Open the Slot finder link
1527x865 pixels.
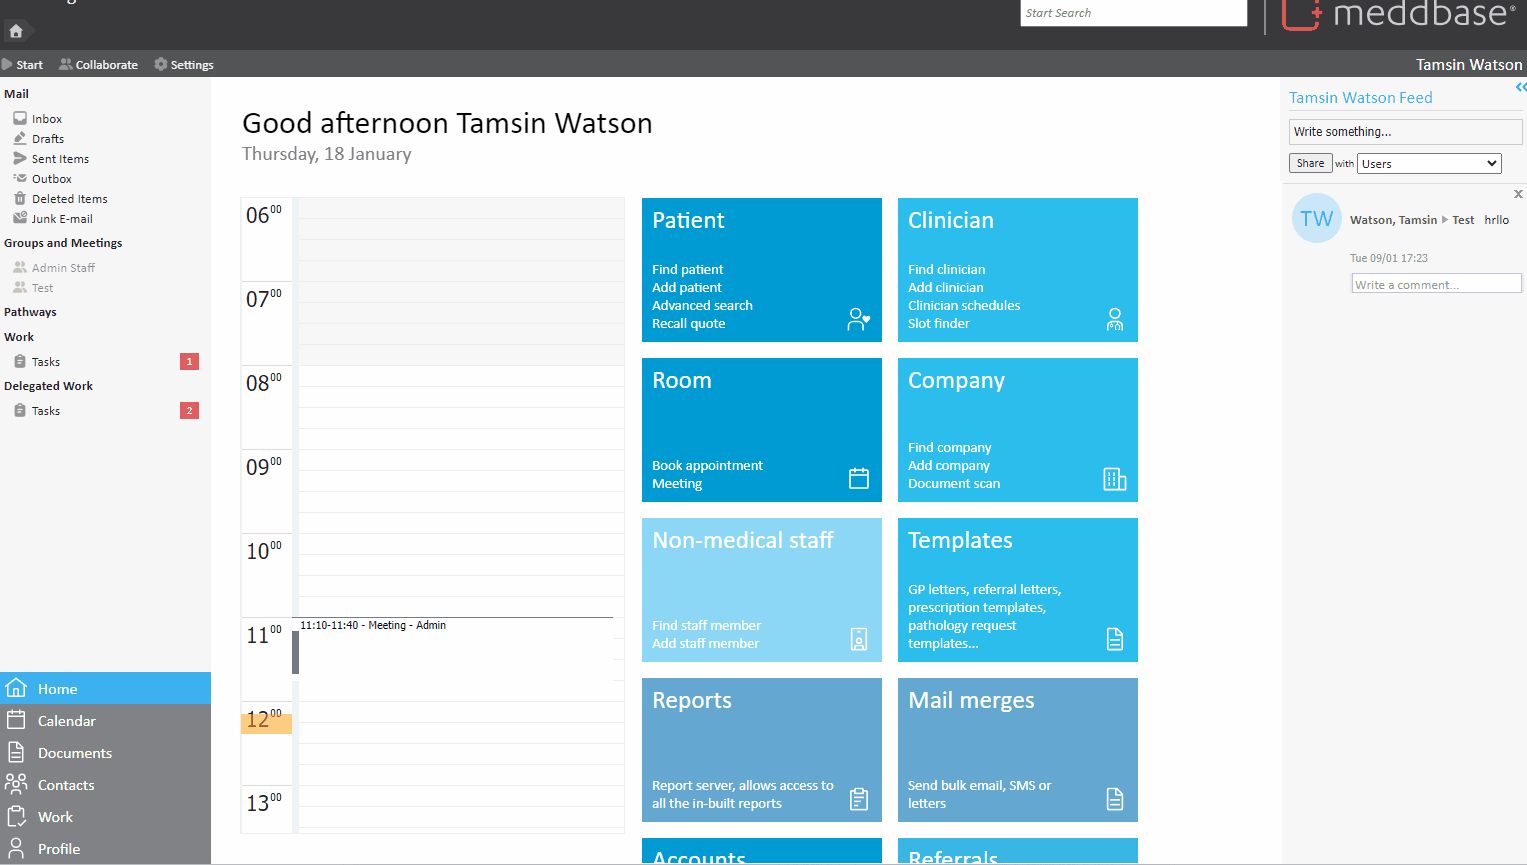[938, 324]
